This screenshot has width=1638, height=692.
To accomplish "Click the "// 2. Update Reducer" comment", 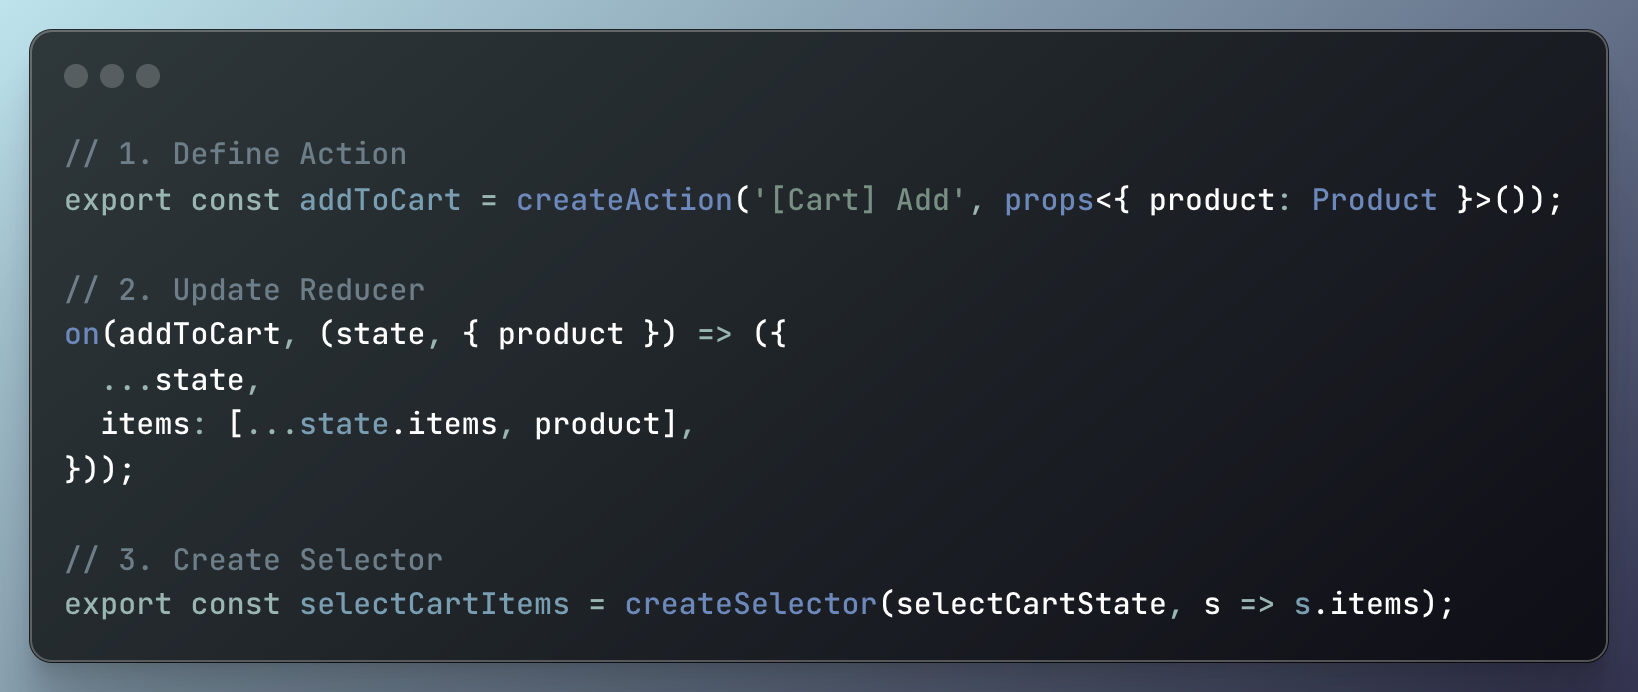I will (x=245, y=290).
